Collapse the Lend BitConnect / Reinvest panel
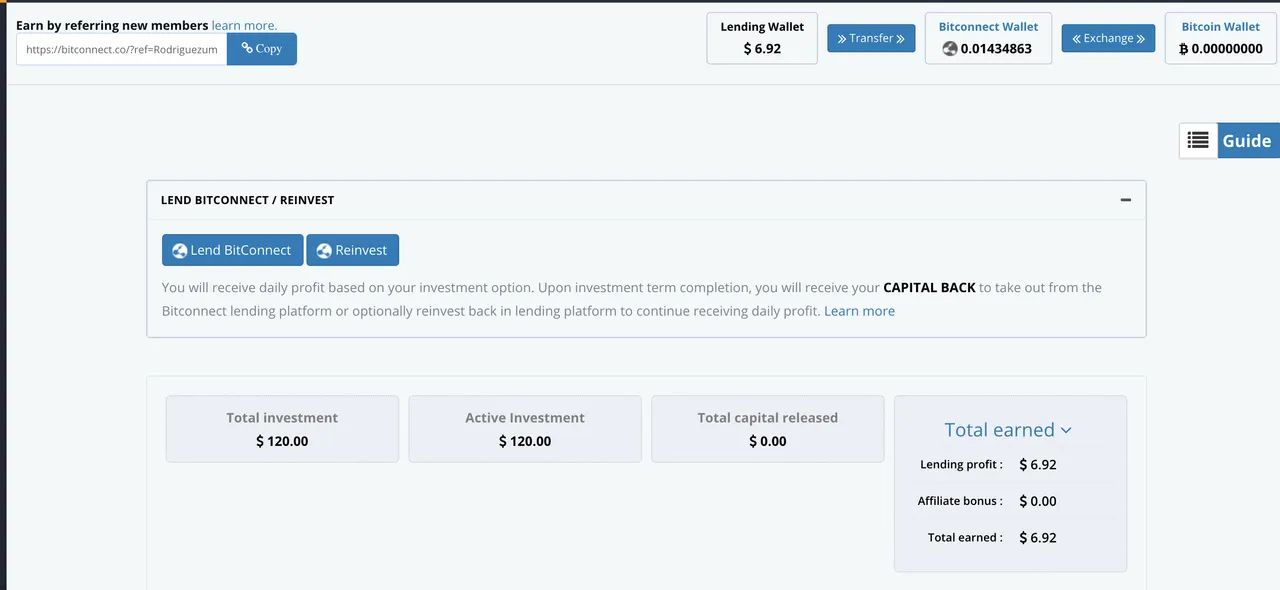 1126,200
